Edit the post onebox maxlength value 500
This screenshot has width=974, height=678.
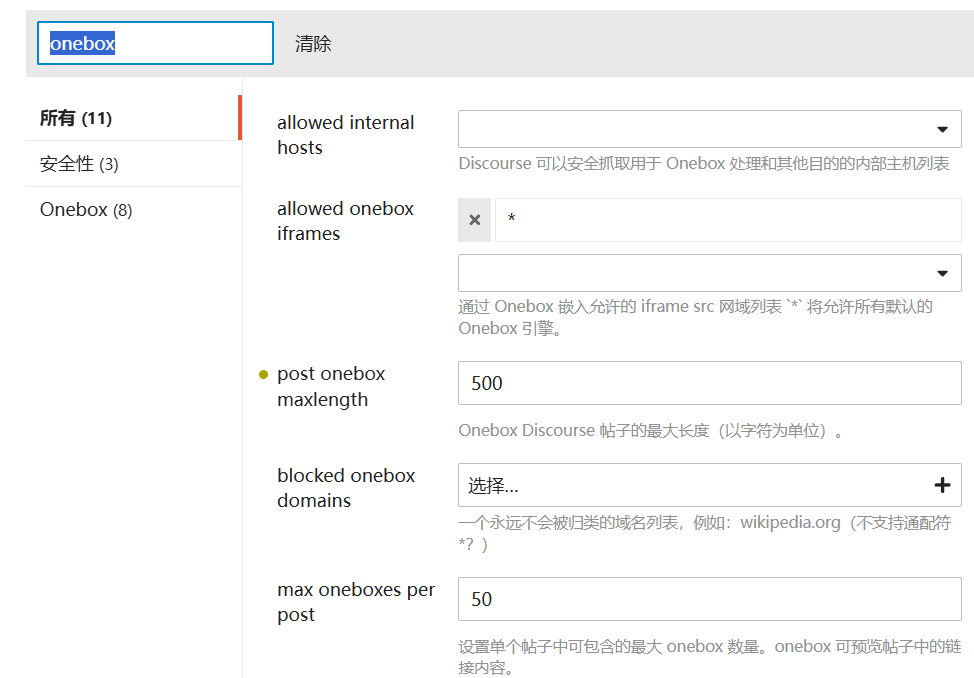coord(709,384)
